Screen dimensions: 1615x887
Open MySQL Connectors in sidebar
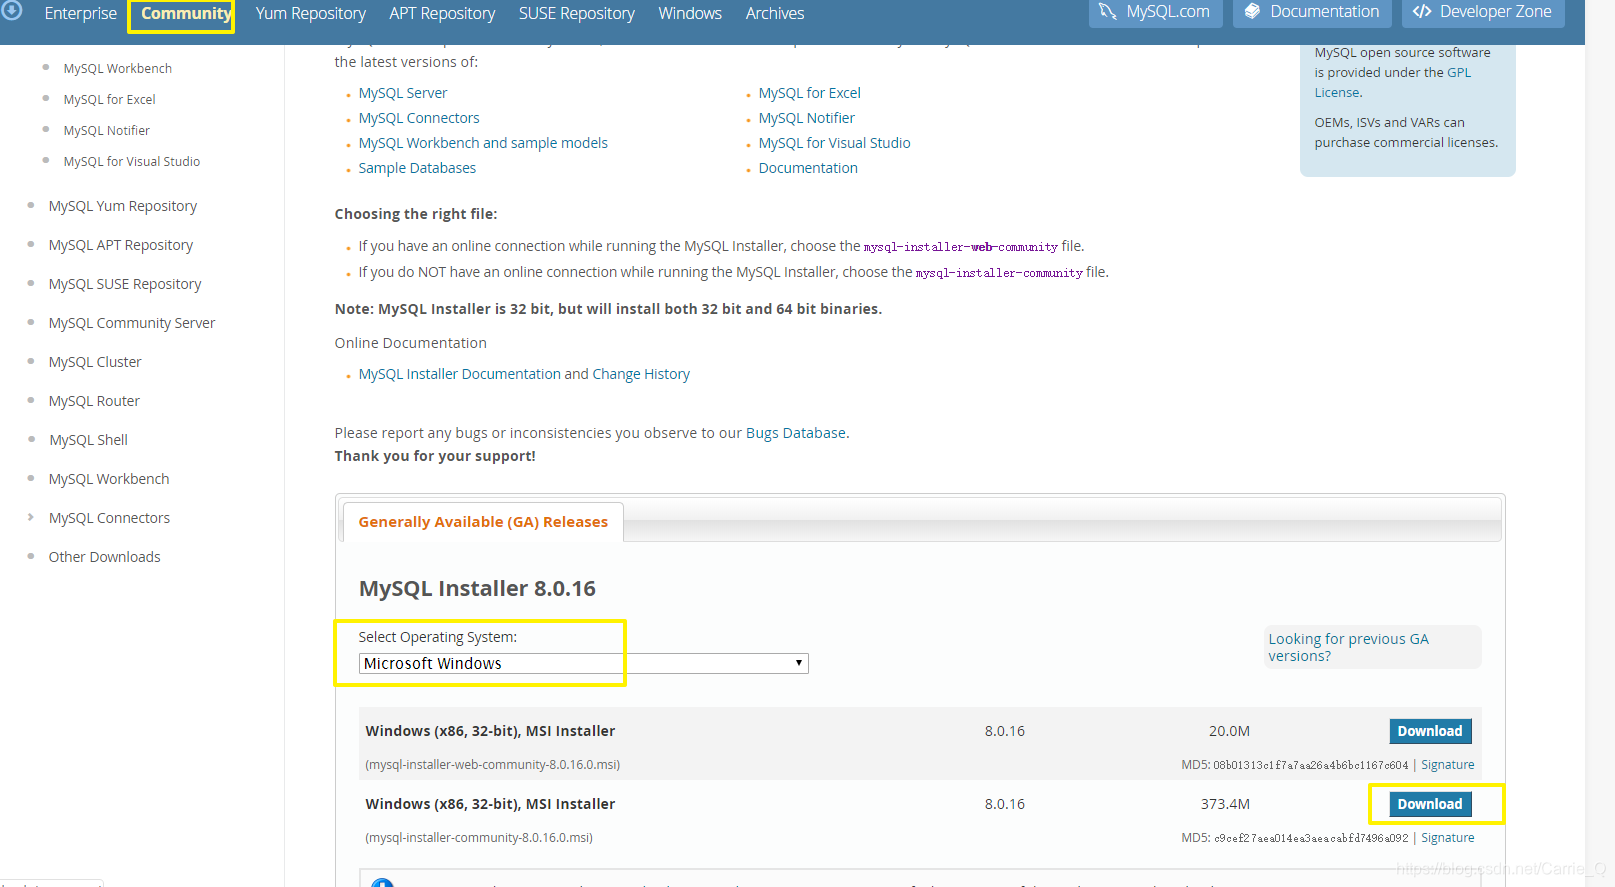click(x=109, y=518)
